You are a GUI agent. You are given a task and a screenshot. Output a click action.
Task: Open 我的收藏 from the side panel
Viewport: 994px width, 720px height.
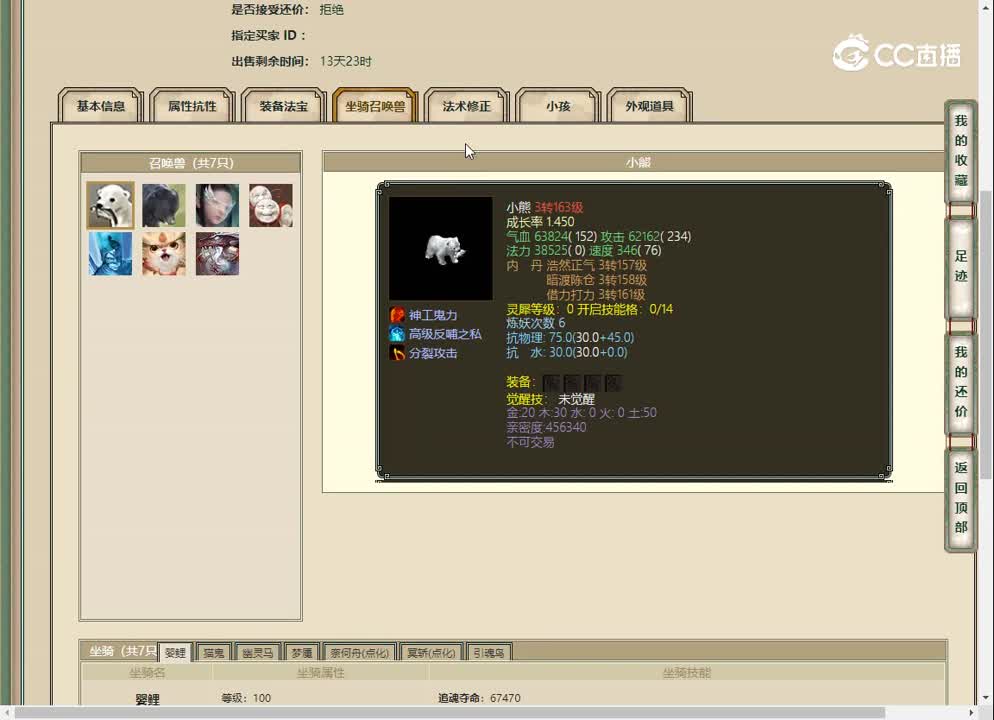[960, 151]
